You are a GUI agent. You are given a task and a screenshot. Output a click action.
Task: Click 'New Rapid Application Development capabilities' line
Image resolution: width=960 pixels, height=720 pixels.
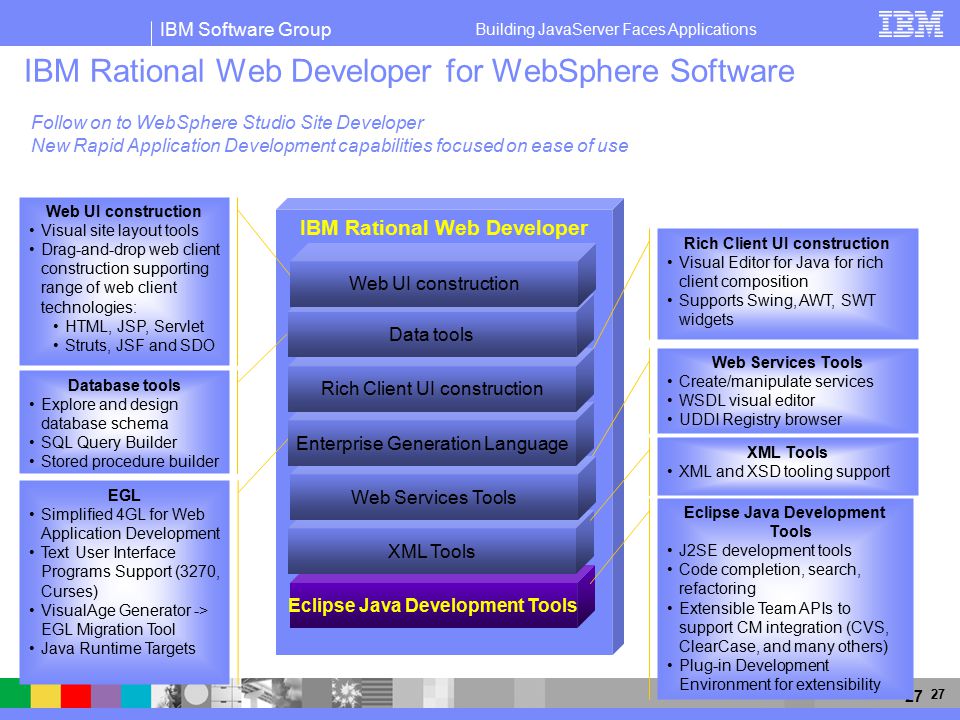[x=329, y=146]
